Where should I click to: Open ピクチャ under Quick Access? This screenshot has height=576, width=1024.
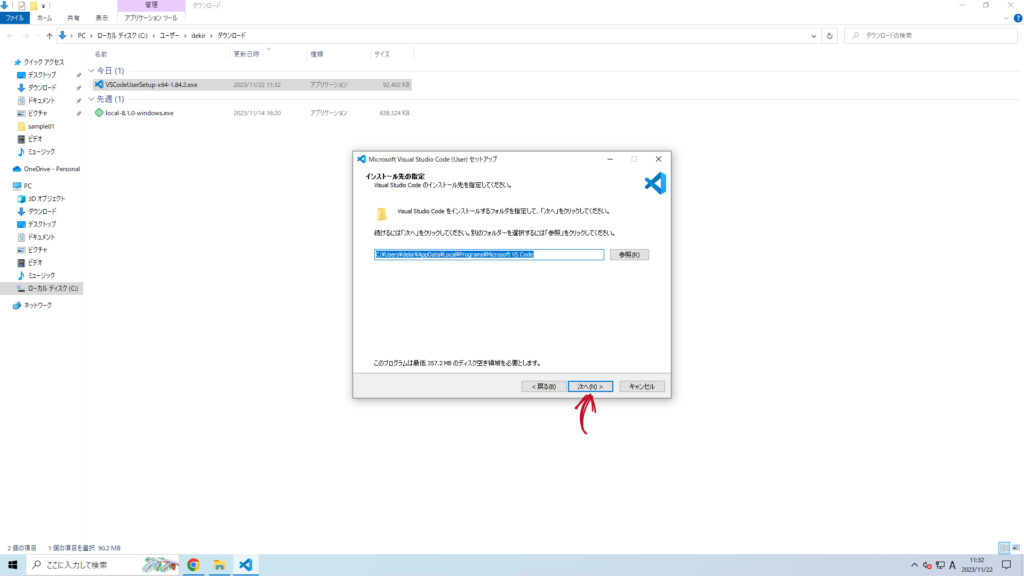coord(37,114)
